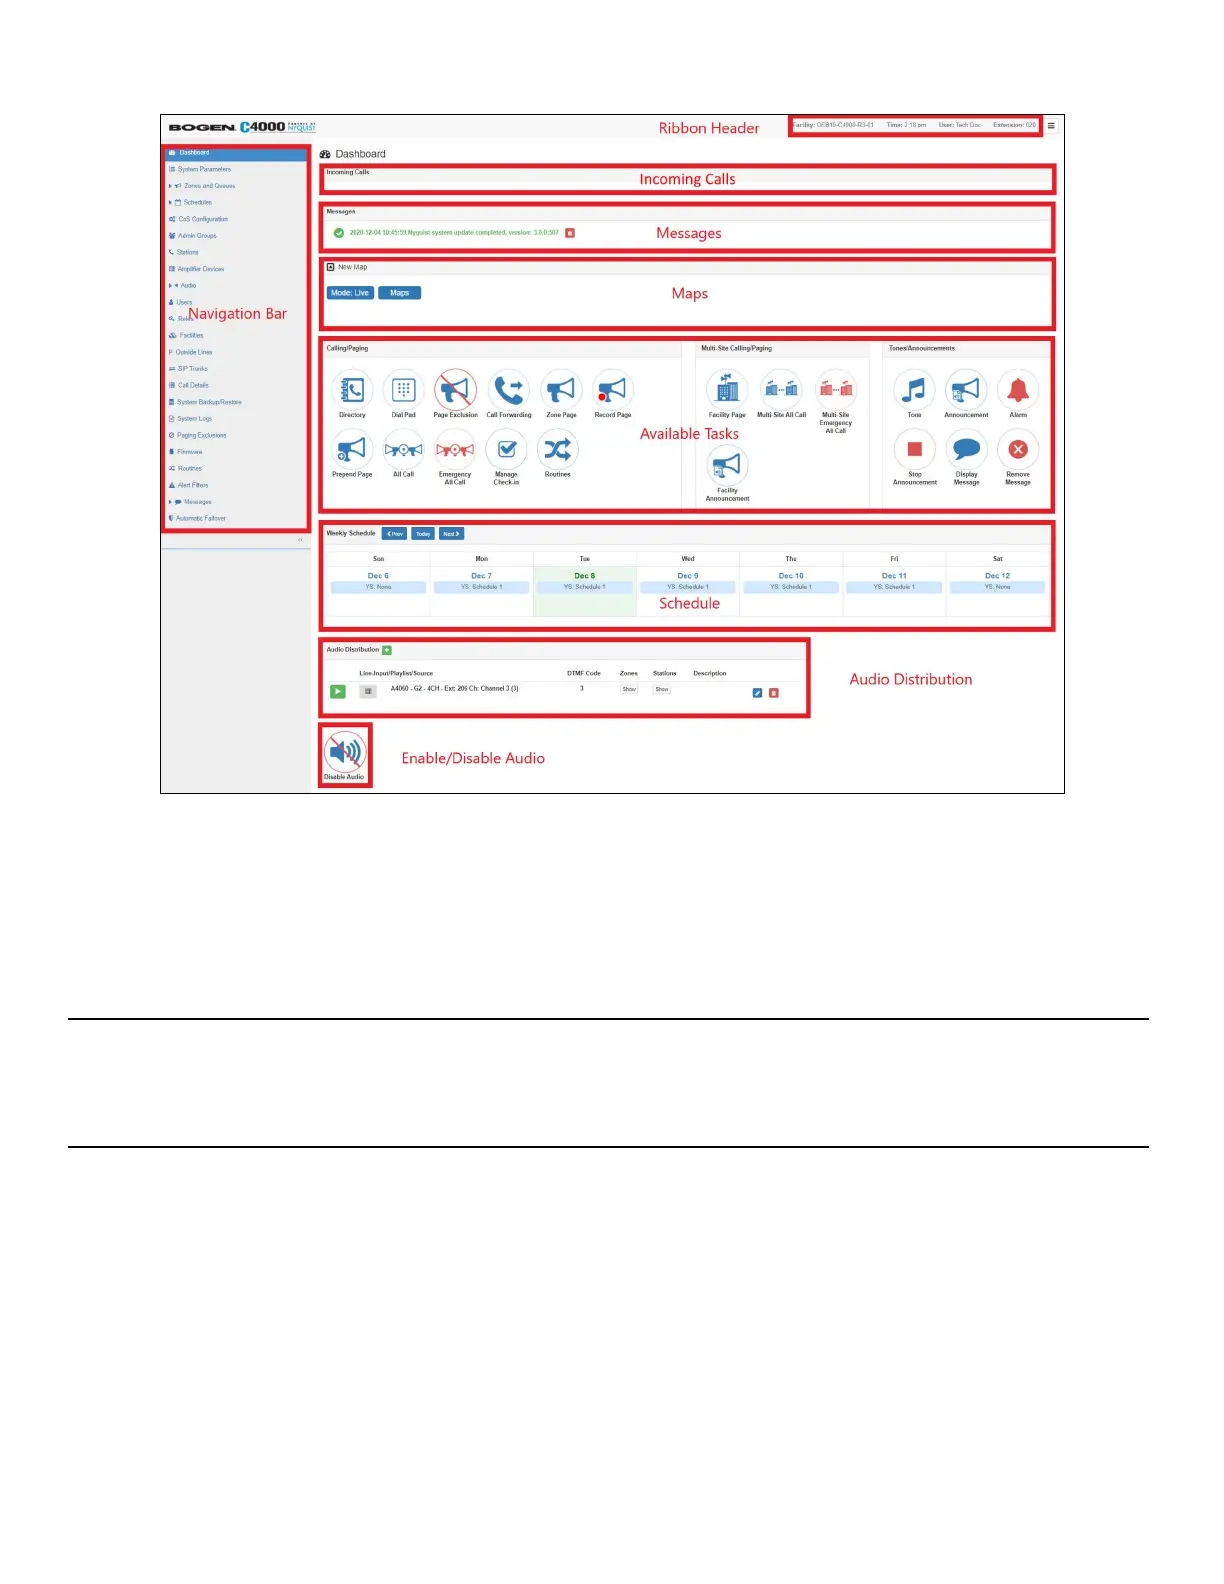Open Display Message
The width and height of the screenshot is (1224, 1584).
(x=966, y=450)
